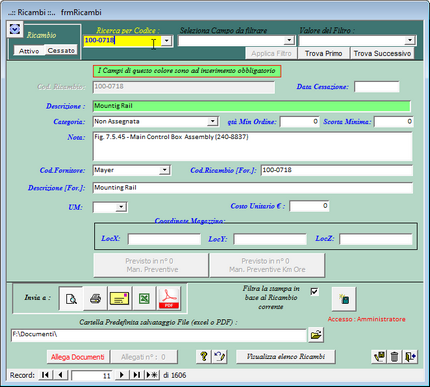430x387 pixels.
Task: Click the undo edit pencil icon
Action: 219,356
